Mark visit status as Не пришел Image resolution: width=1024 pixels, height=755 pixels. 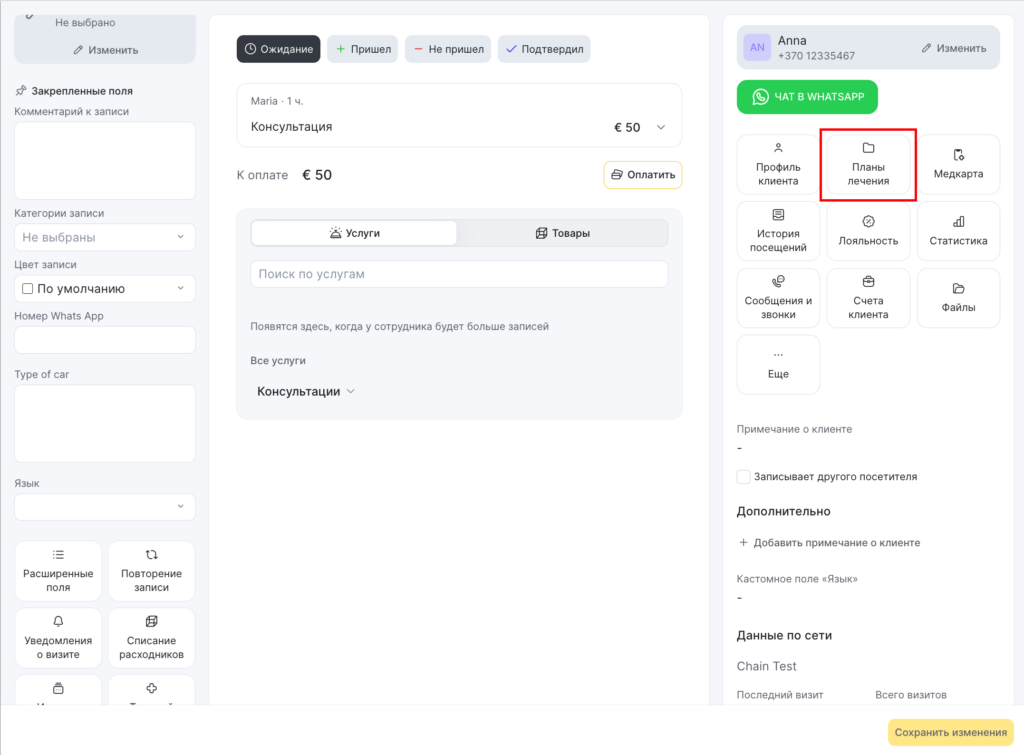coord(448,49)
